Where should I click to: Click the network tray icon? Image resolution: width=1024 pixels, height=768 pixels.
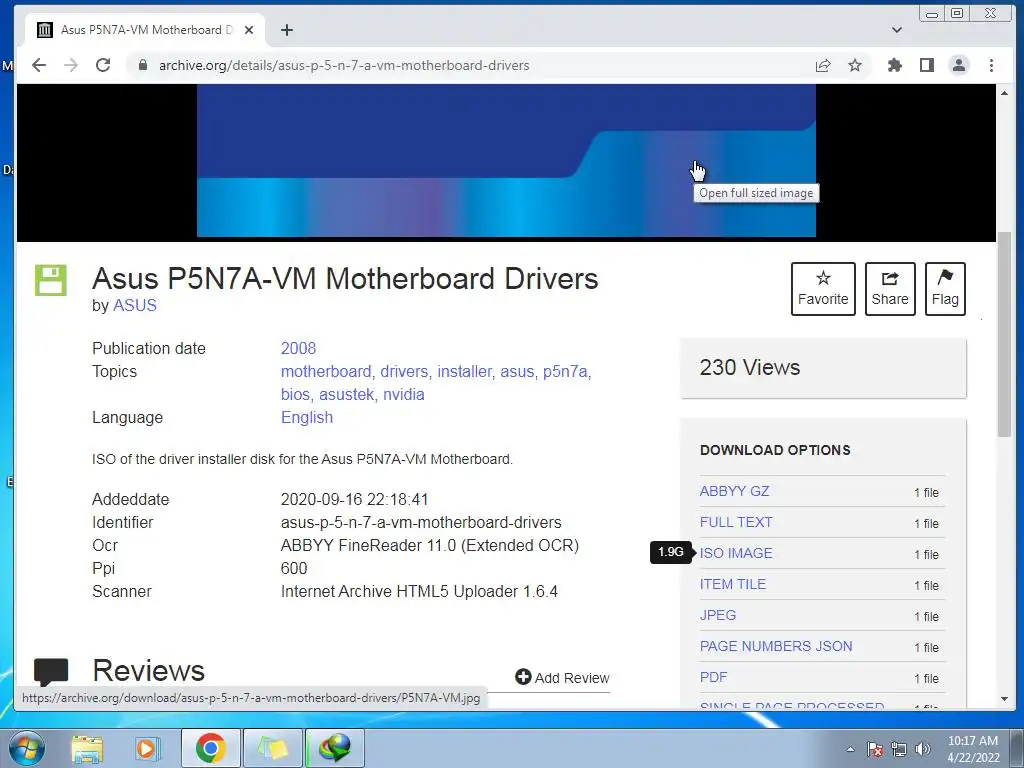click(899, 749)
